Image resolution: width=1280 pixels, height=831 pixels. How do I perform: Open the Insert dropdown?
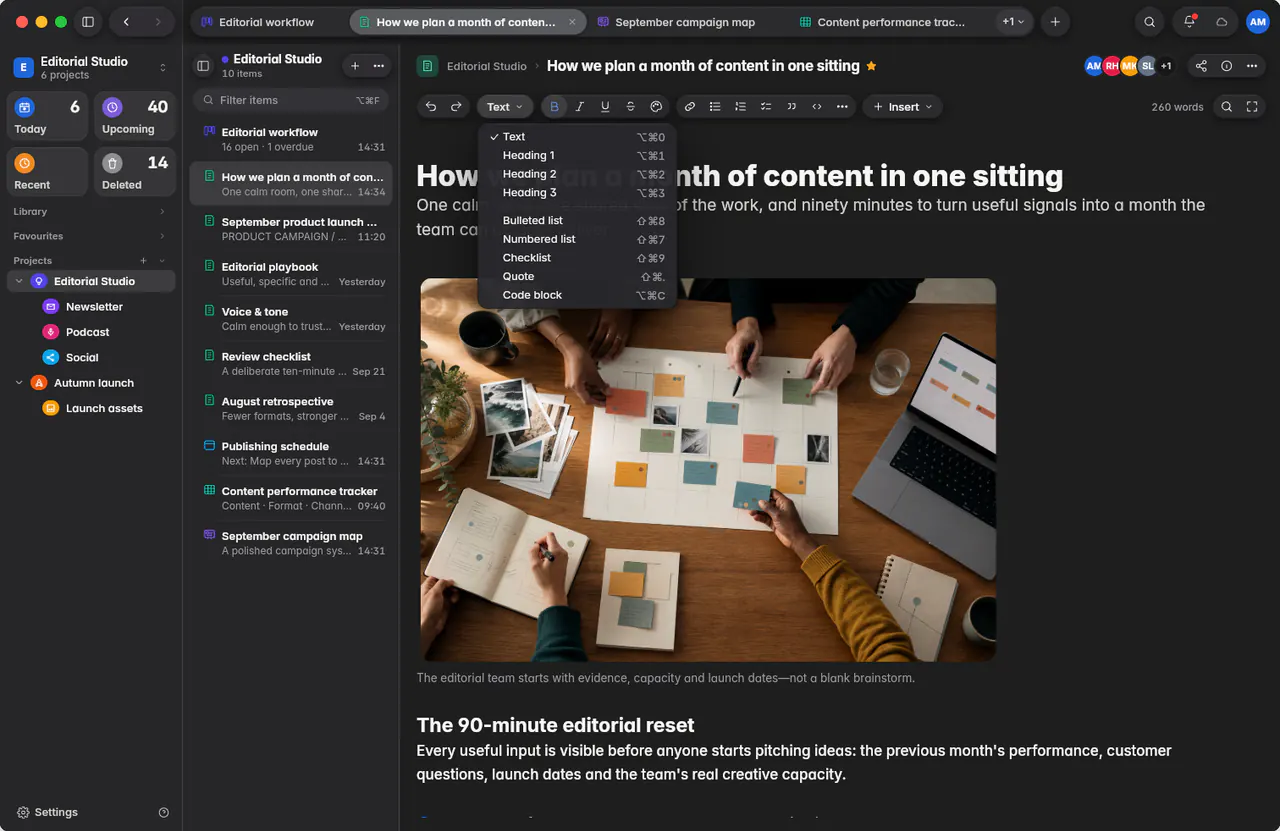point(903,107)
